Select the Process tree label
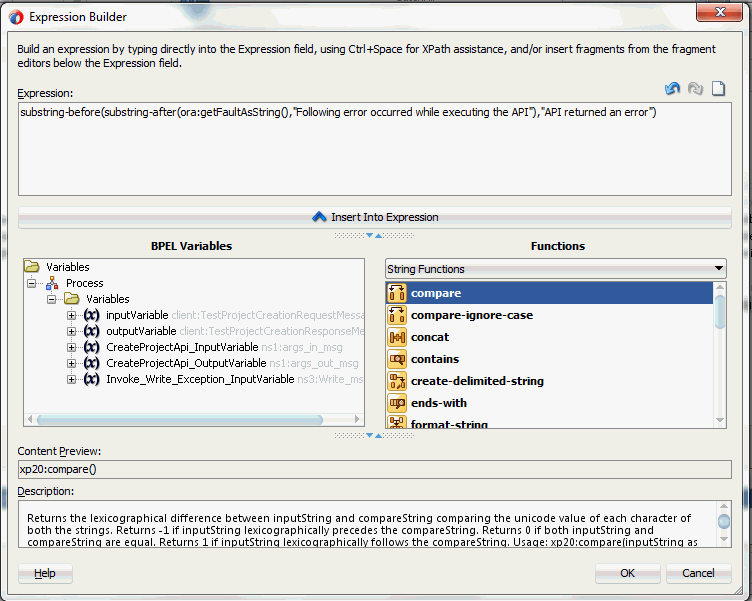 pos(84,283)
